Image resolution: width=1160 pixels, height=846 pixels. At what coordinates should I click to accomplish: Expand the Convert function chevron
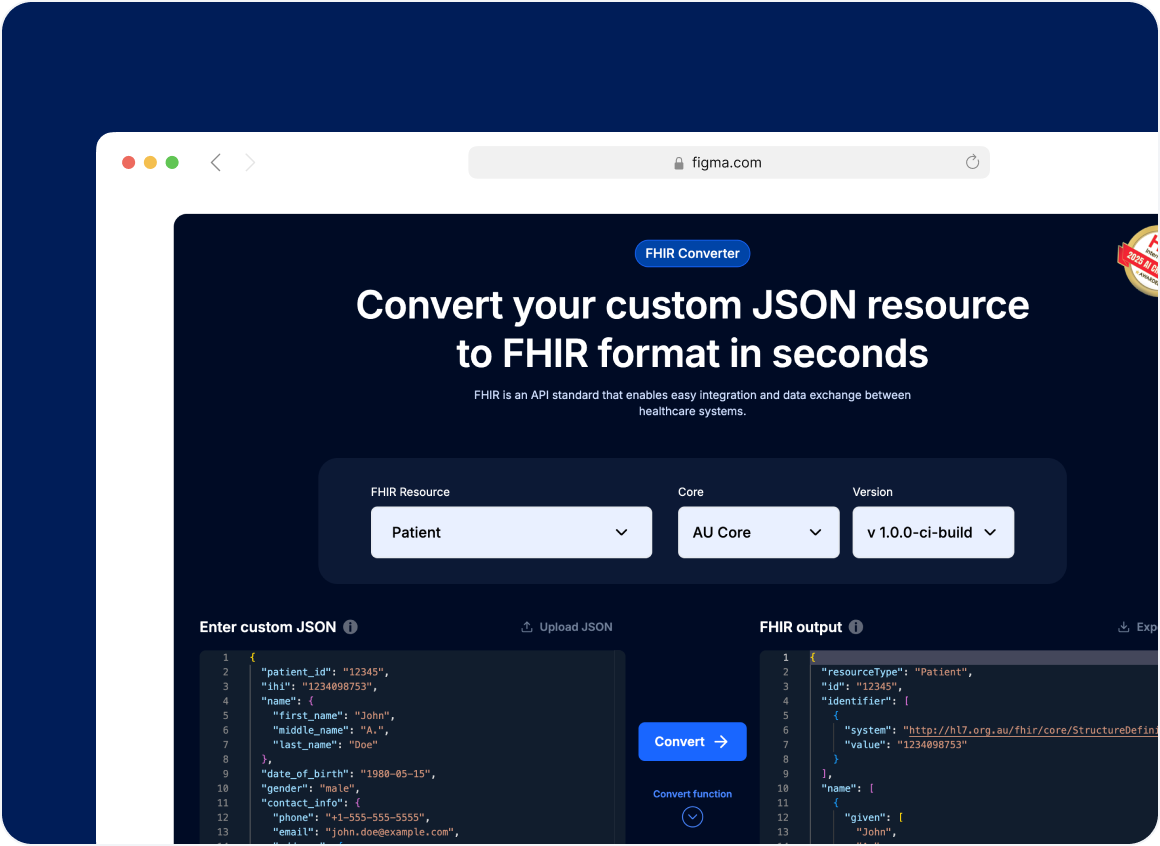point(692,817)
